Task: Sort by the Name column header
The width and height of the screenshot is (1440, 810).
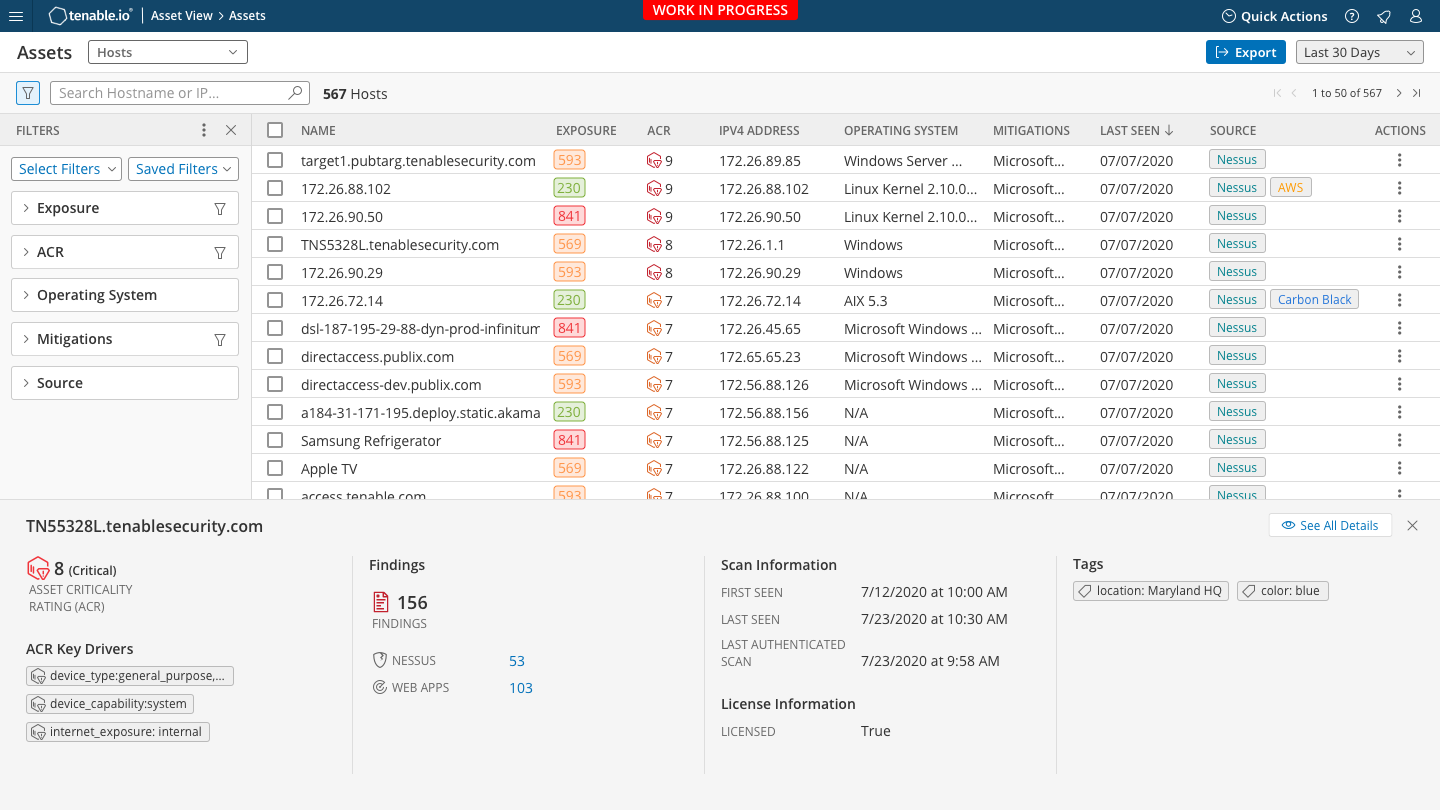Action: click(x=318, y=130)
